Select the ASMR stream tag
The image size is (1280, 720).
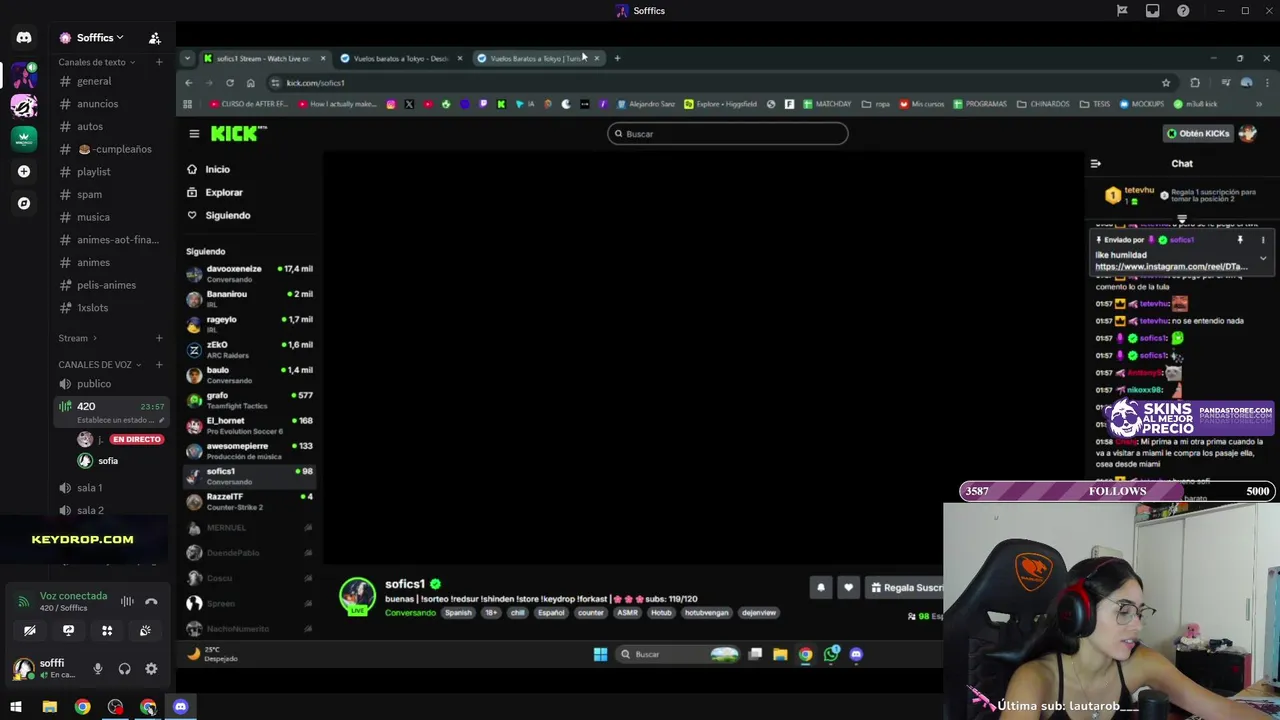click(x=627, y=613)
